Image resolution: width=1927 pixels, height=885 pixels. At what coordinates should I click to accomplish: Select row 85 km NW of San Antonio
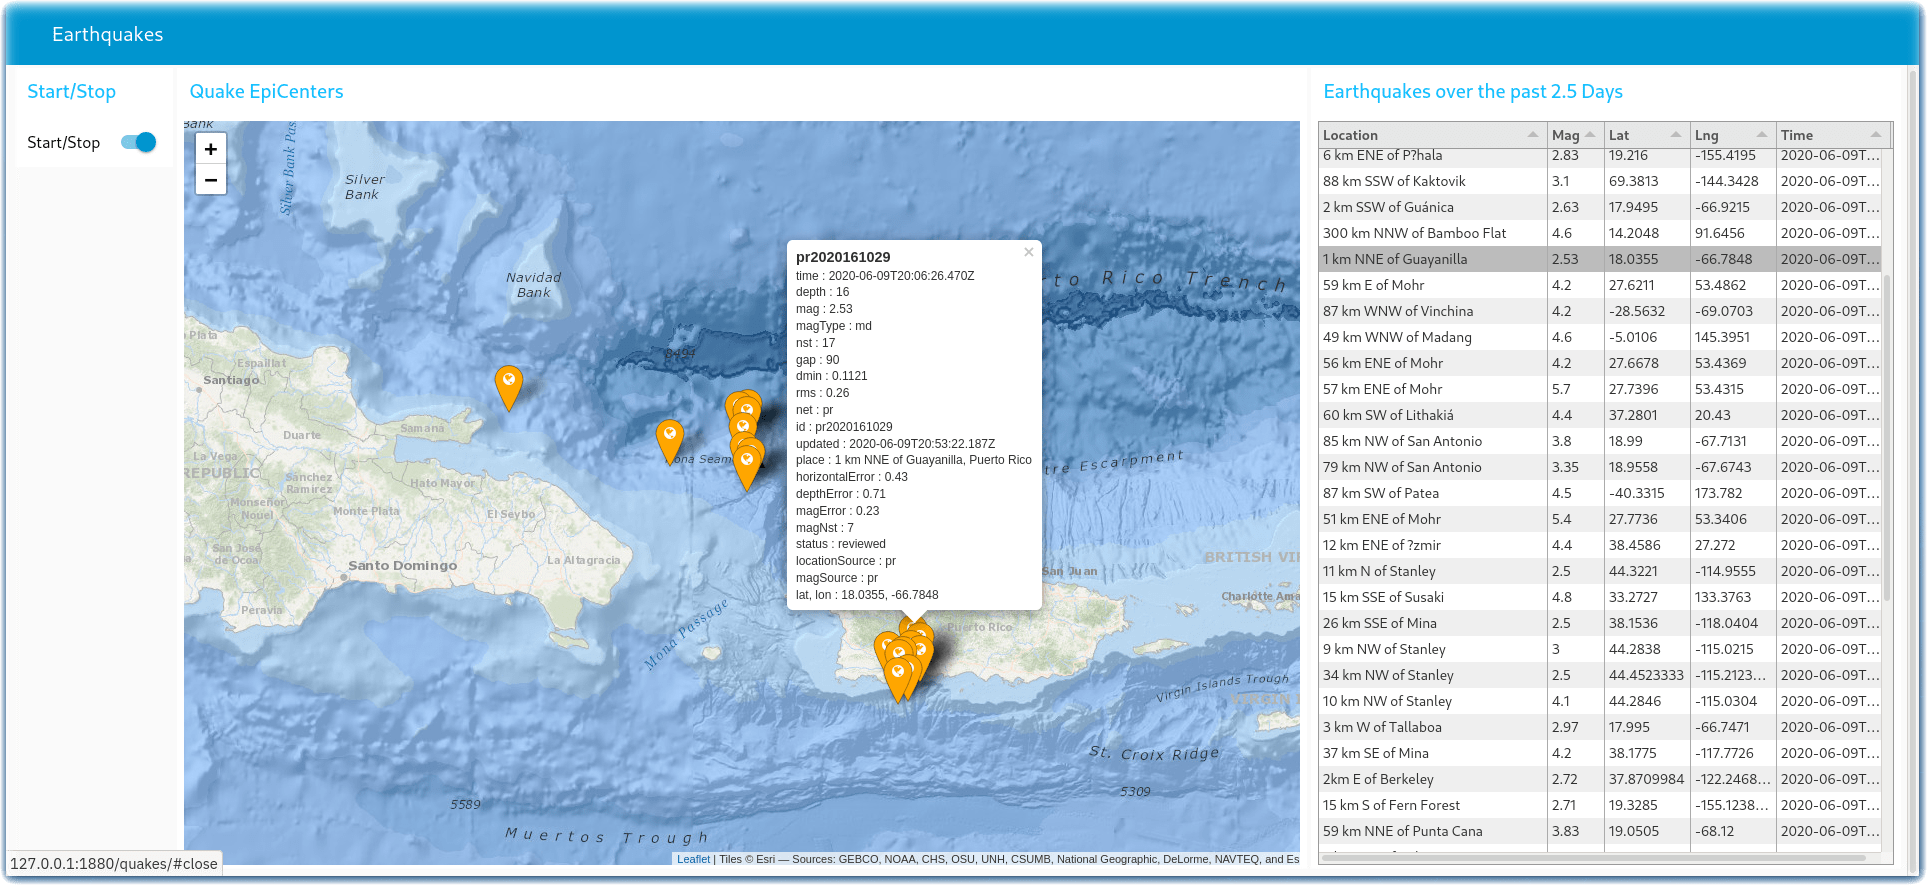[1600, 441]
